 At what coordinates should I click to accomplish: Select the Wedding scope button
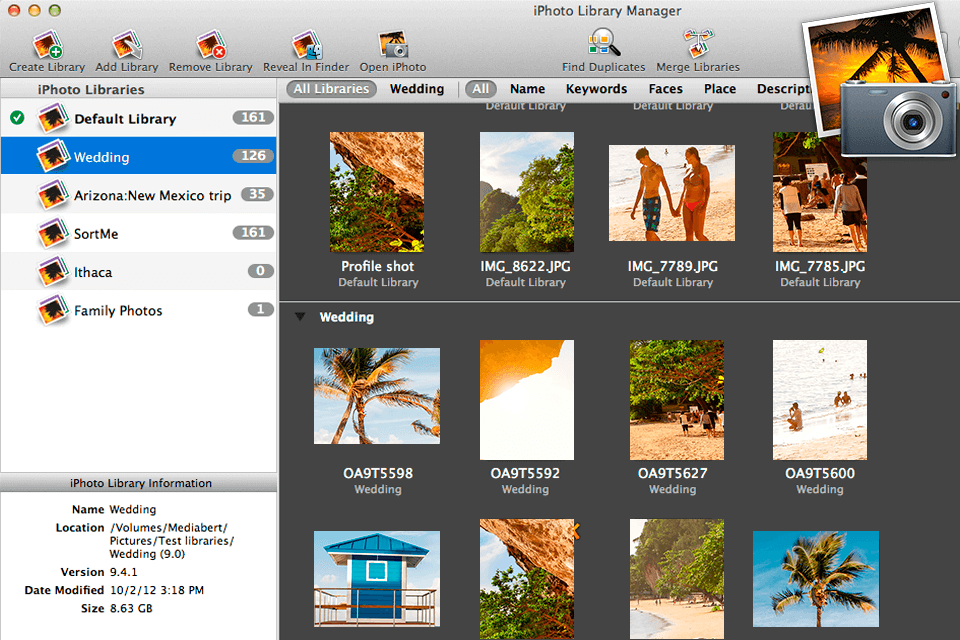417,89
